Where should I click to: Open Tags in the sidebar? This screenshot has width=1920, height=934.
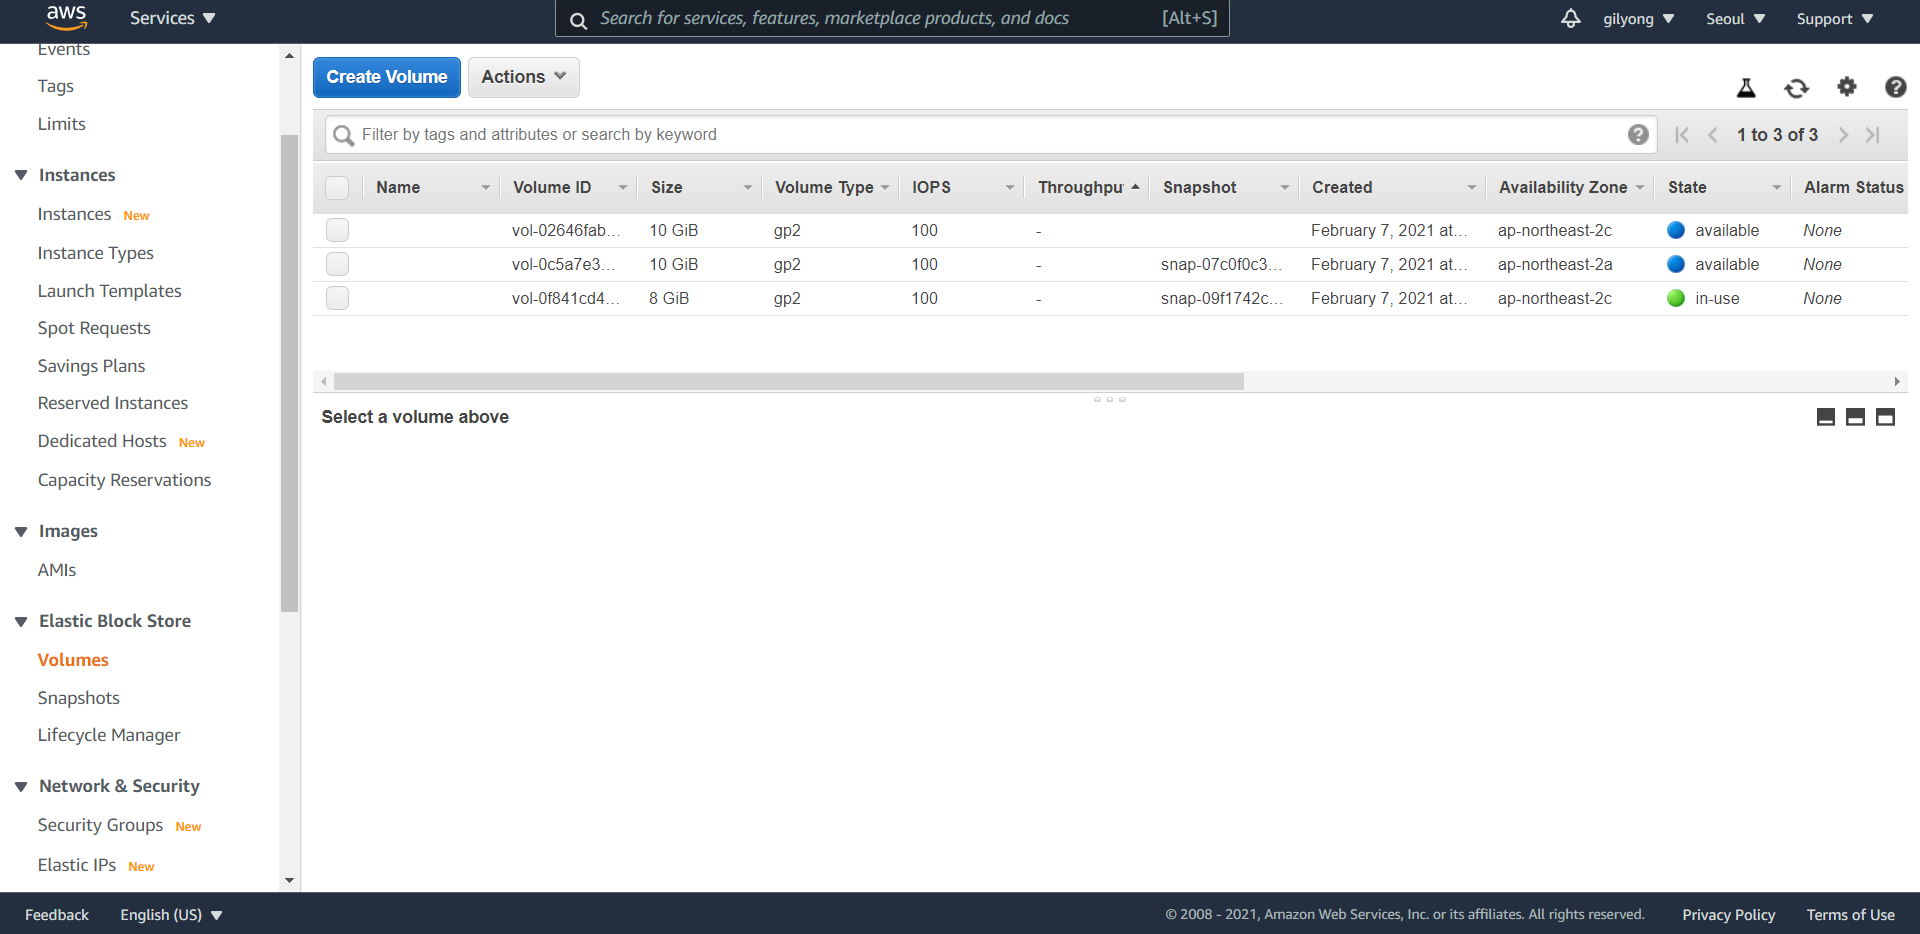[x=56, y=86]
